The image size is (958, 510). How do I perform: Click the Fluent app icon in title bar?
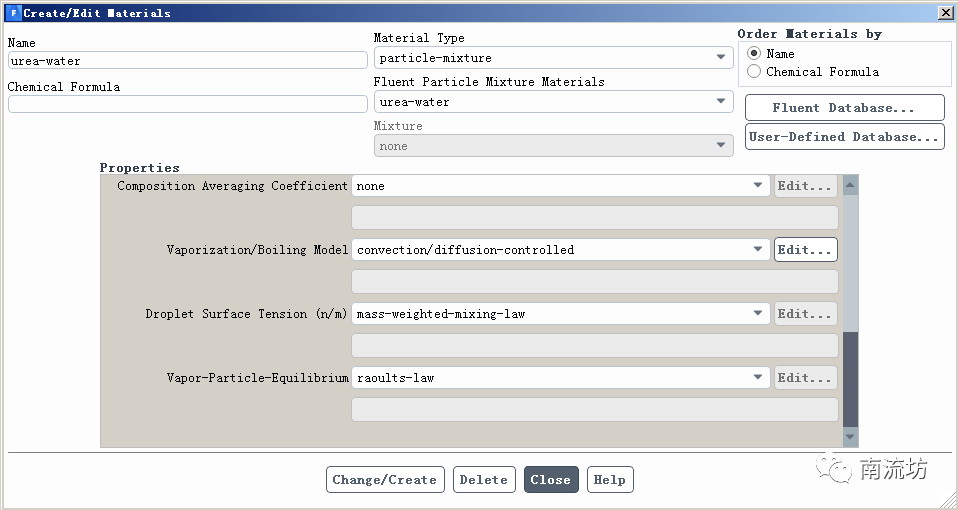(13, 13)
